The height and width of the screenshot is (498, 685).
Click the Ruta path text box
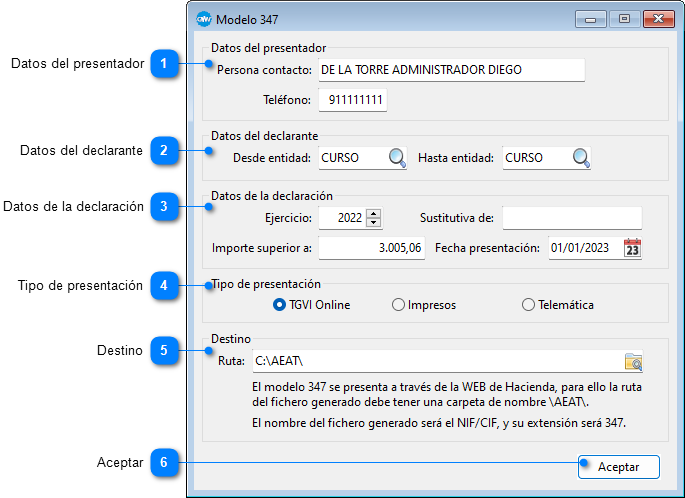click(x=435, y=361)
